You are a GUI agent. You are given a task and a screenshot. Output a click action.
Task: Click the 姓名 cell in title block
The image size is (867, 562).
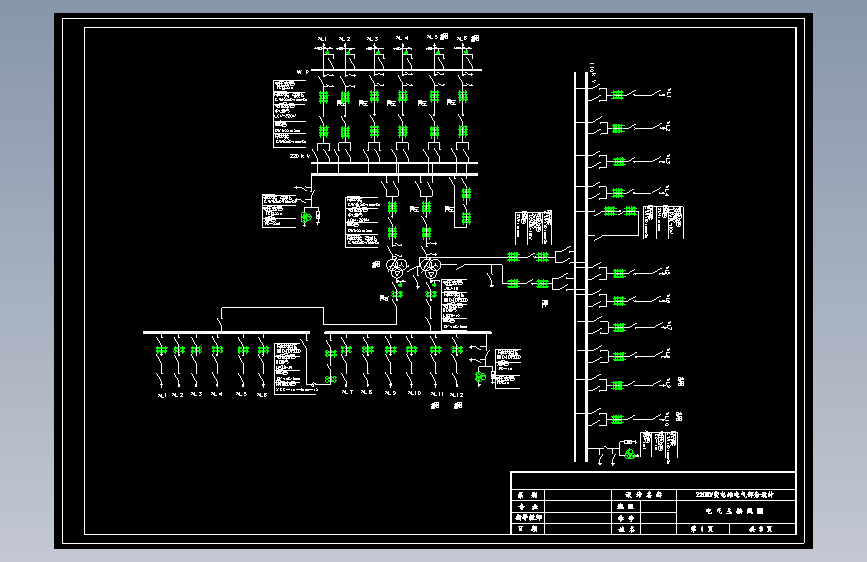coord(626,529)
